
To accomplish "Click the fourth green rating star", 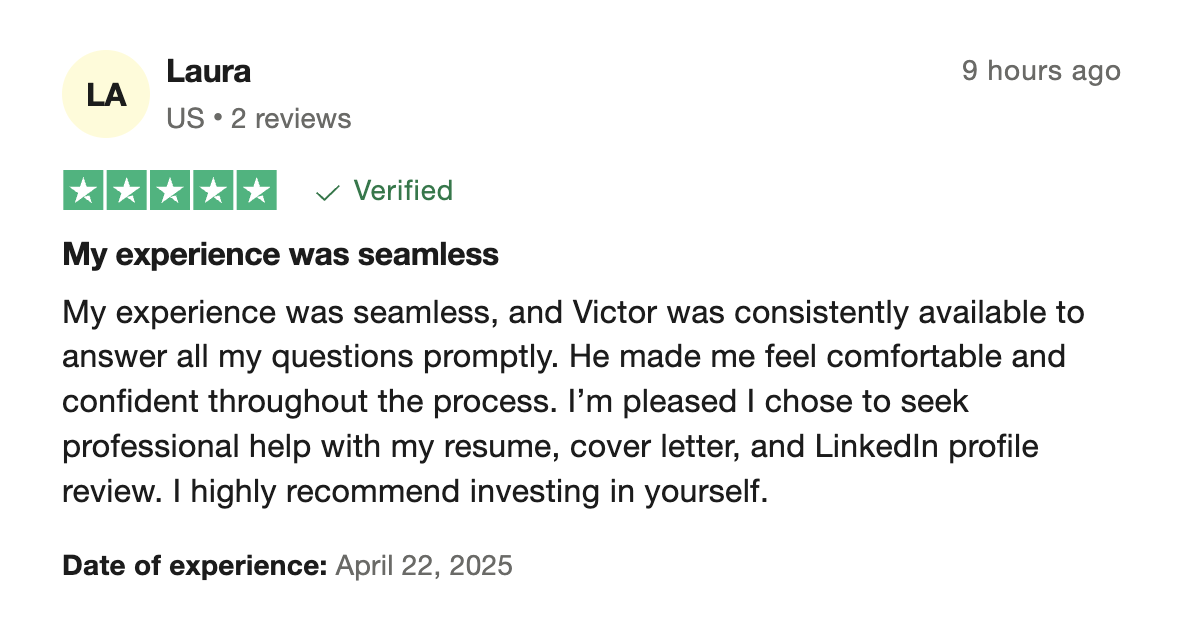I will [213, 190].
